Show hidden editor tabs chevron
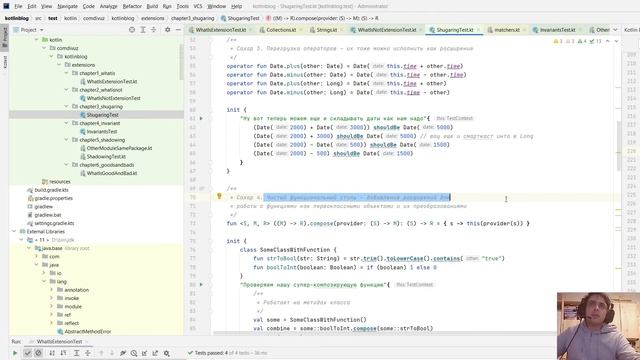640x360 pixels. point(615,30)
